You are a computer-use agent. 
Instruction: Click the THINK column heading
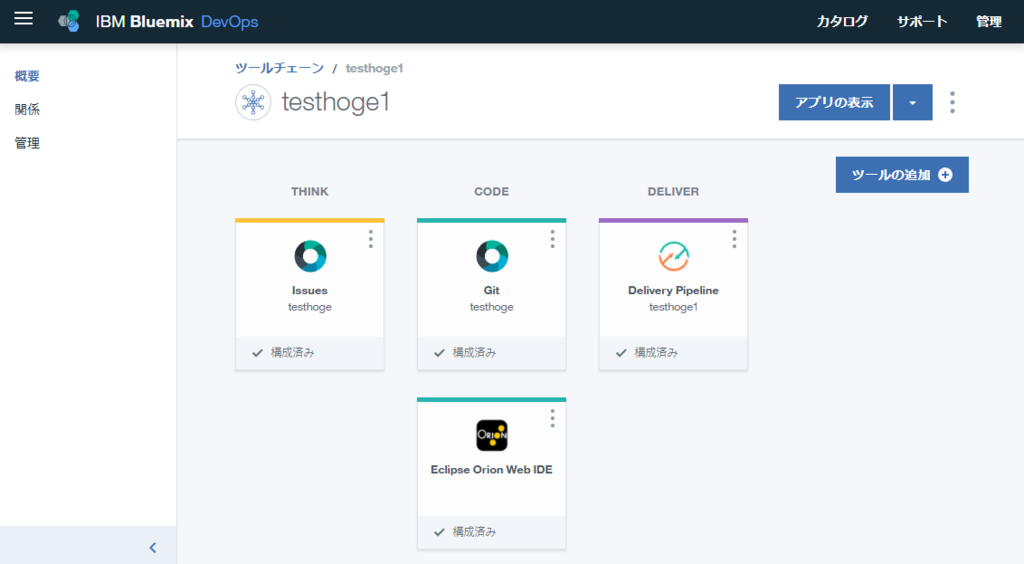coord(310,191)
